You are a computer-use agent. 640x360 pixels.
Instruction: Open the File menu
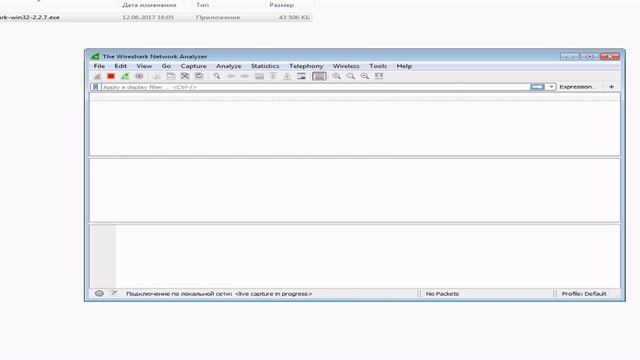[99, 66]
